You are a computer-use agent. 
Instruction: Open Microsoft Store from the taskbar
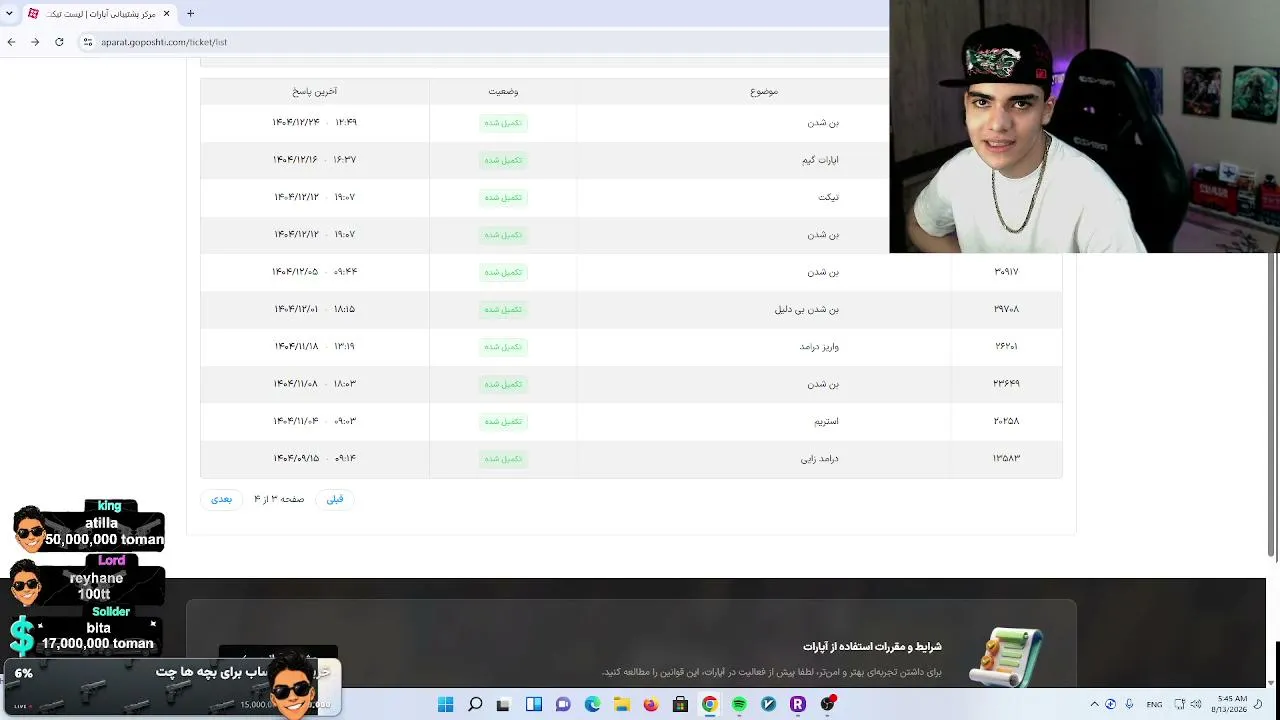(680, 704)
